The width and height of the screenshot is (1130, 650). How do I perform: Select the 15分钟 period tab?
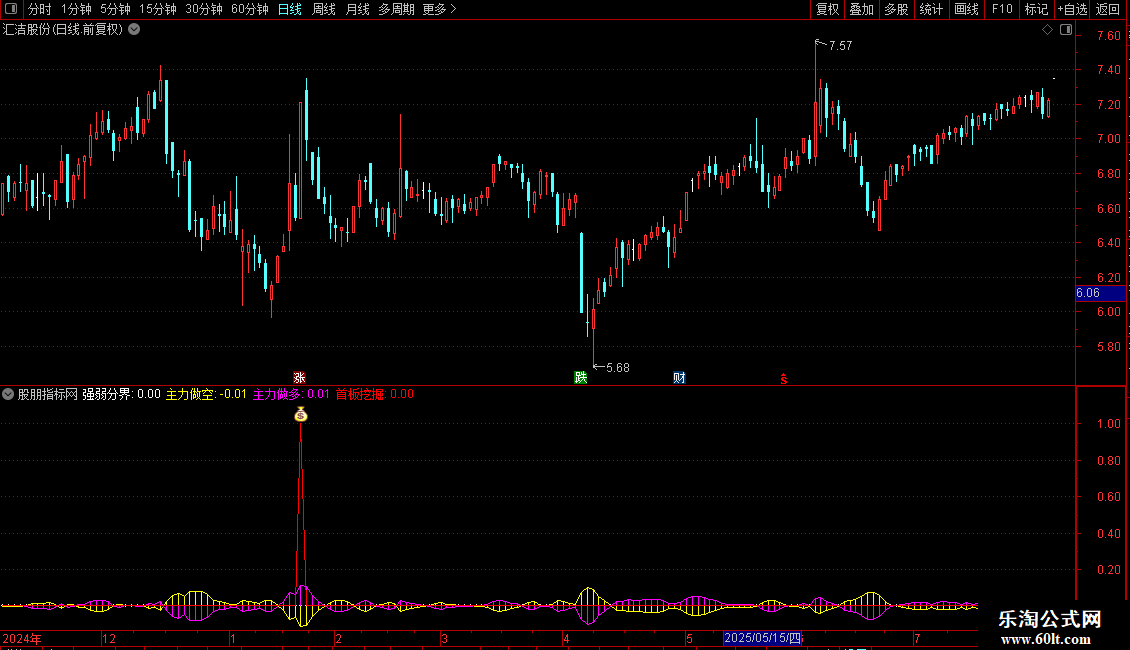[x=158, y=9]
